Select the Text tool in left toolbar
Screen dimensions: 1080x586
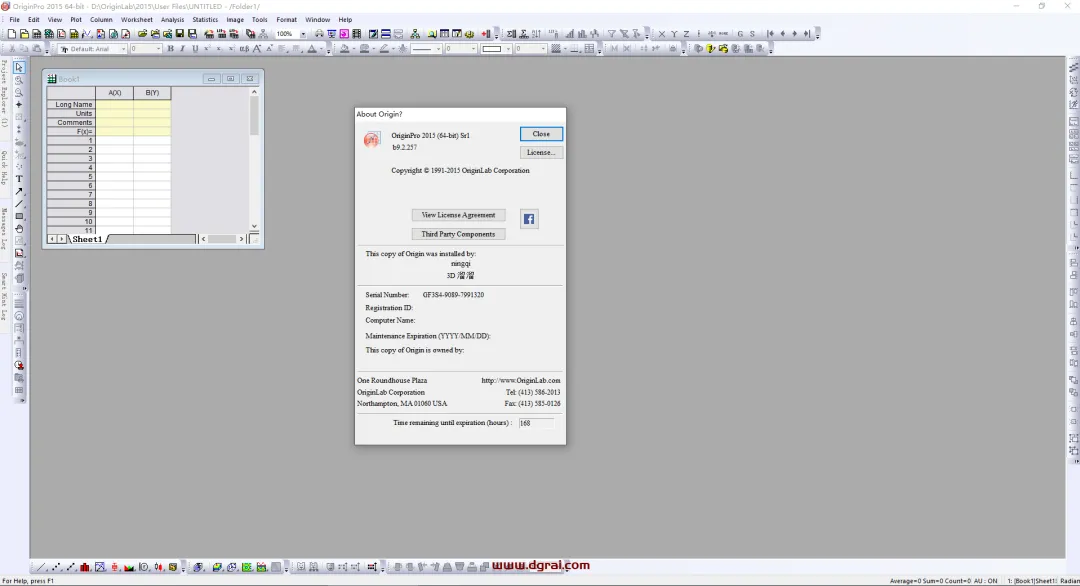(19, 178)
